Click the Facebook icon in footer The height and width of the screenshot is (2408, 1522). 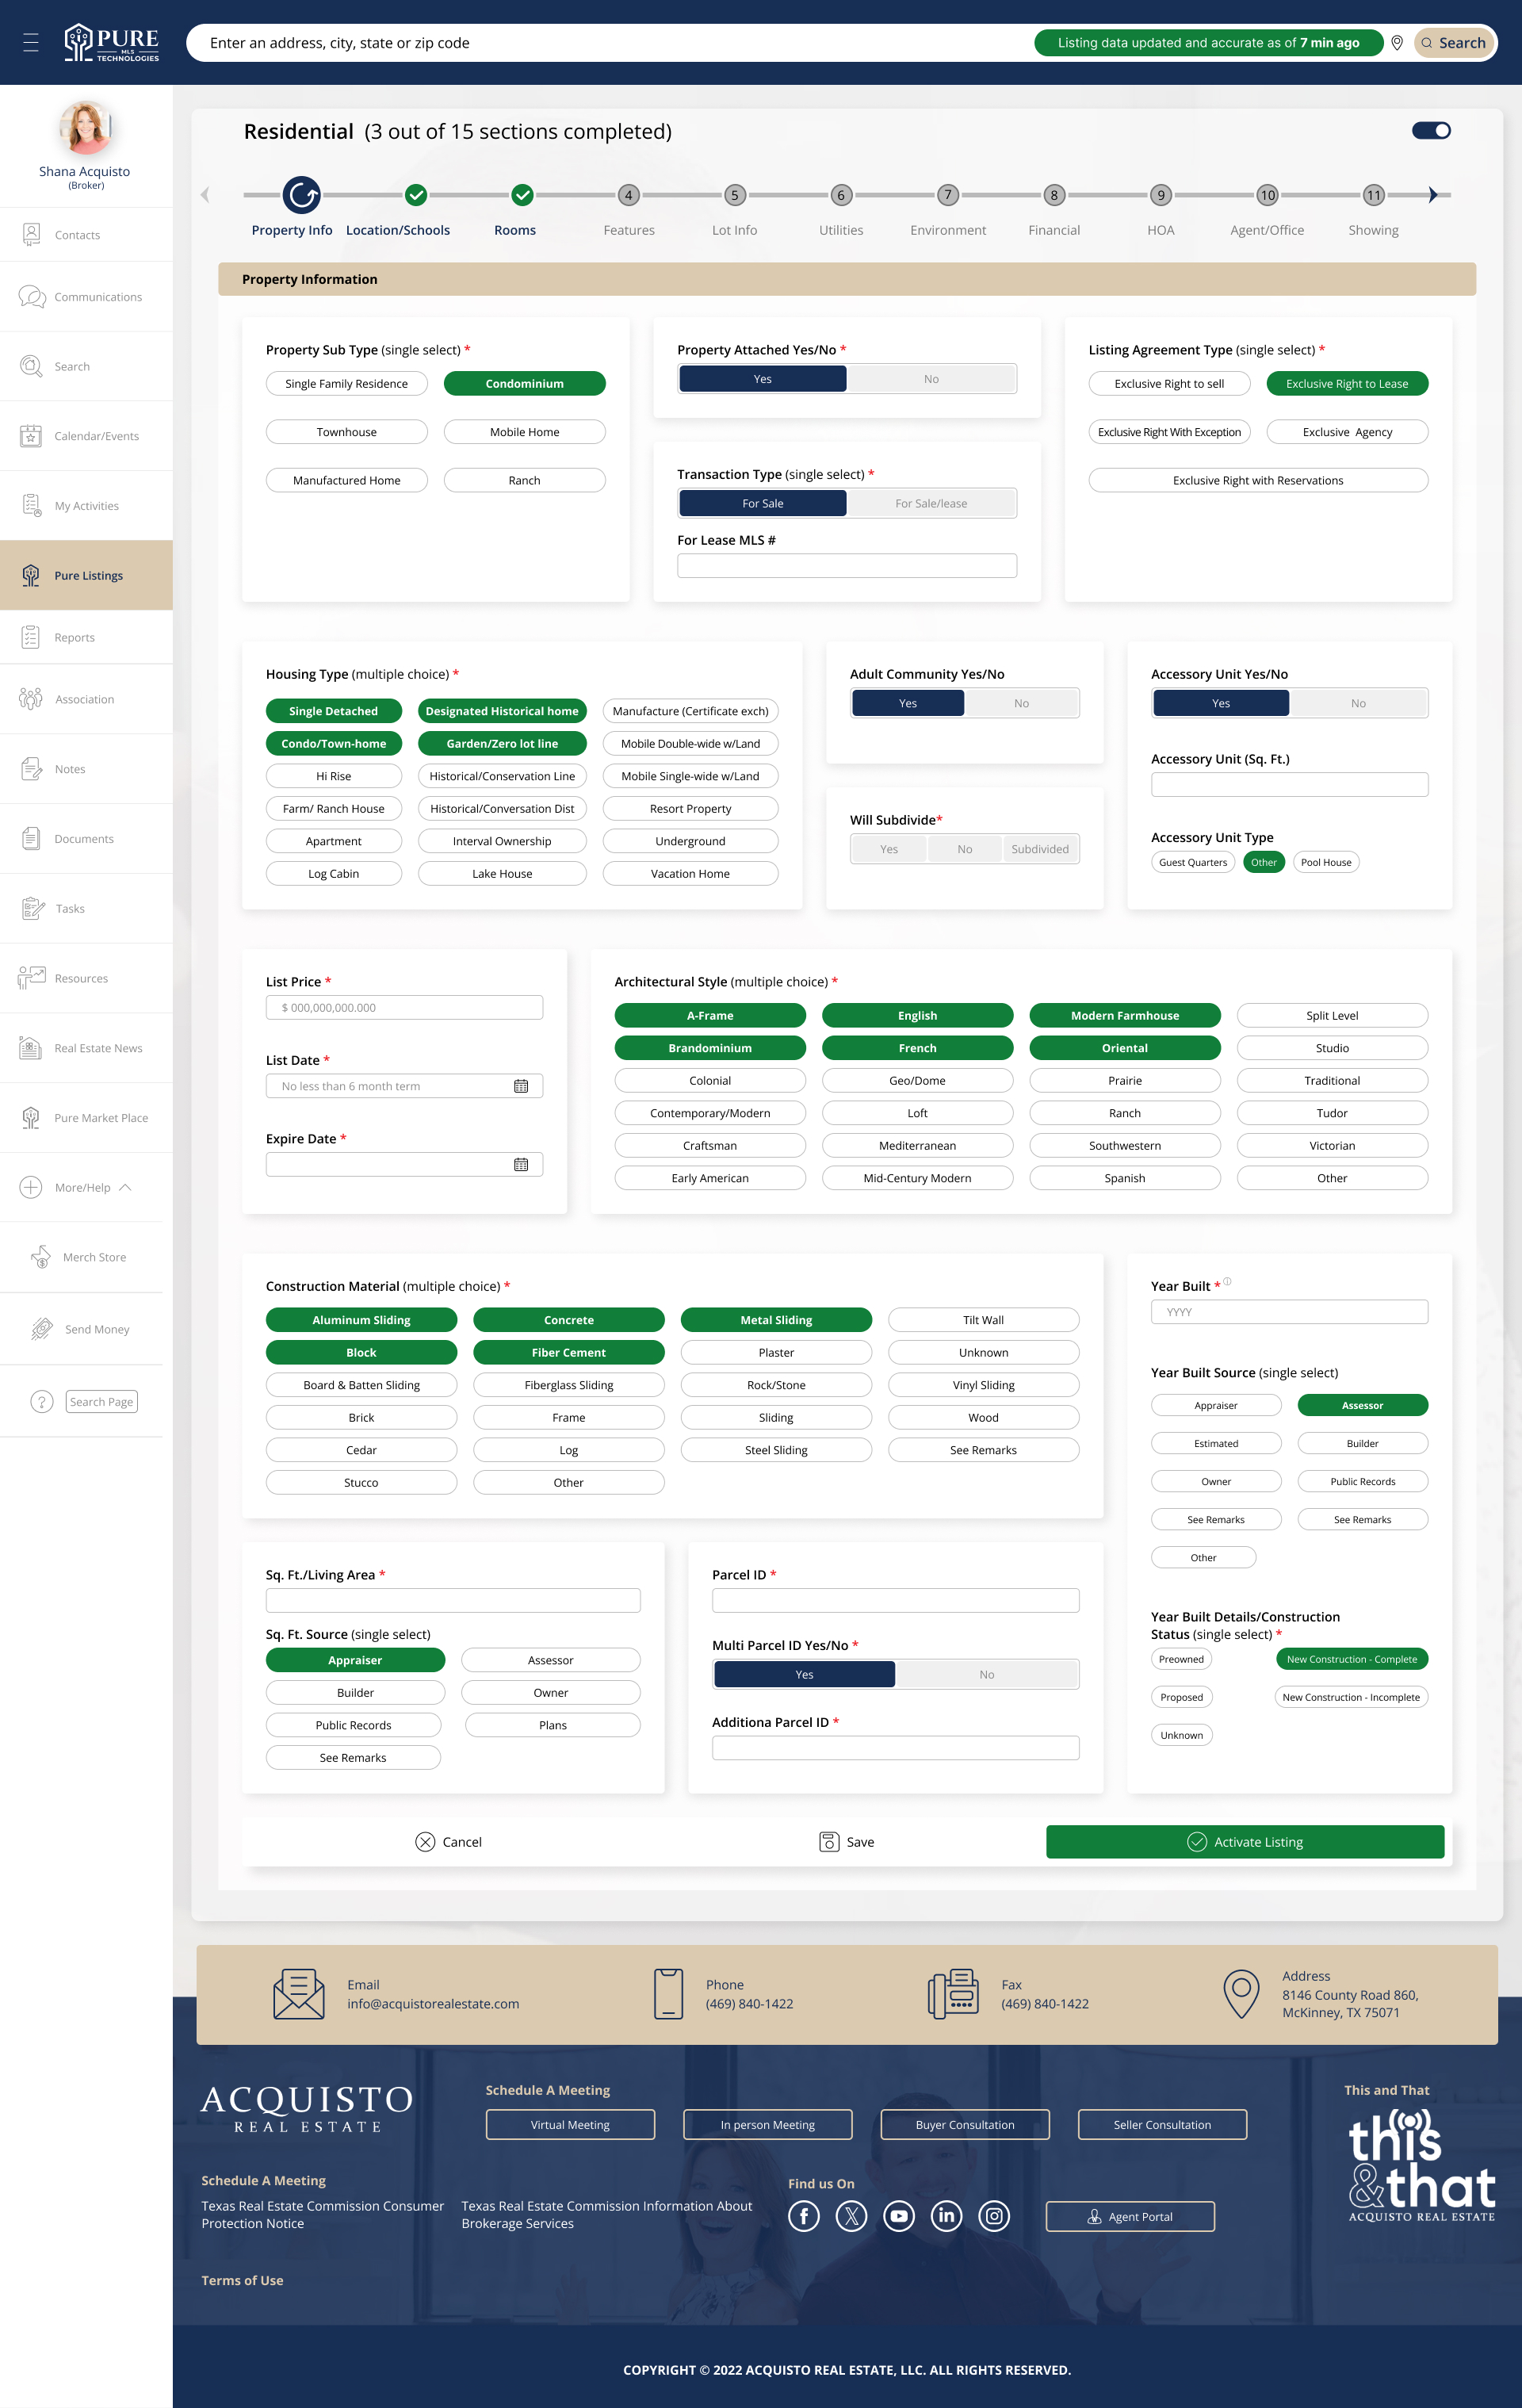coord(803,2216)
